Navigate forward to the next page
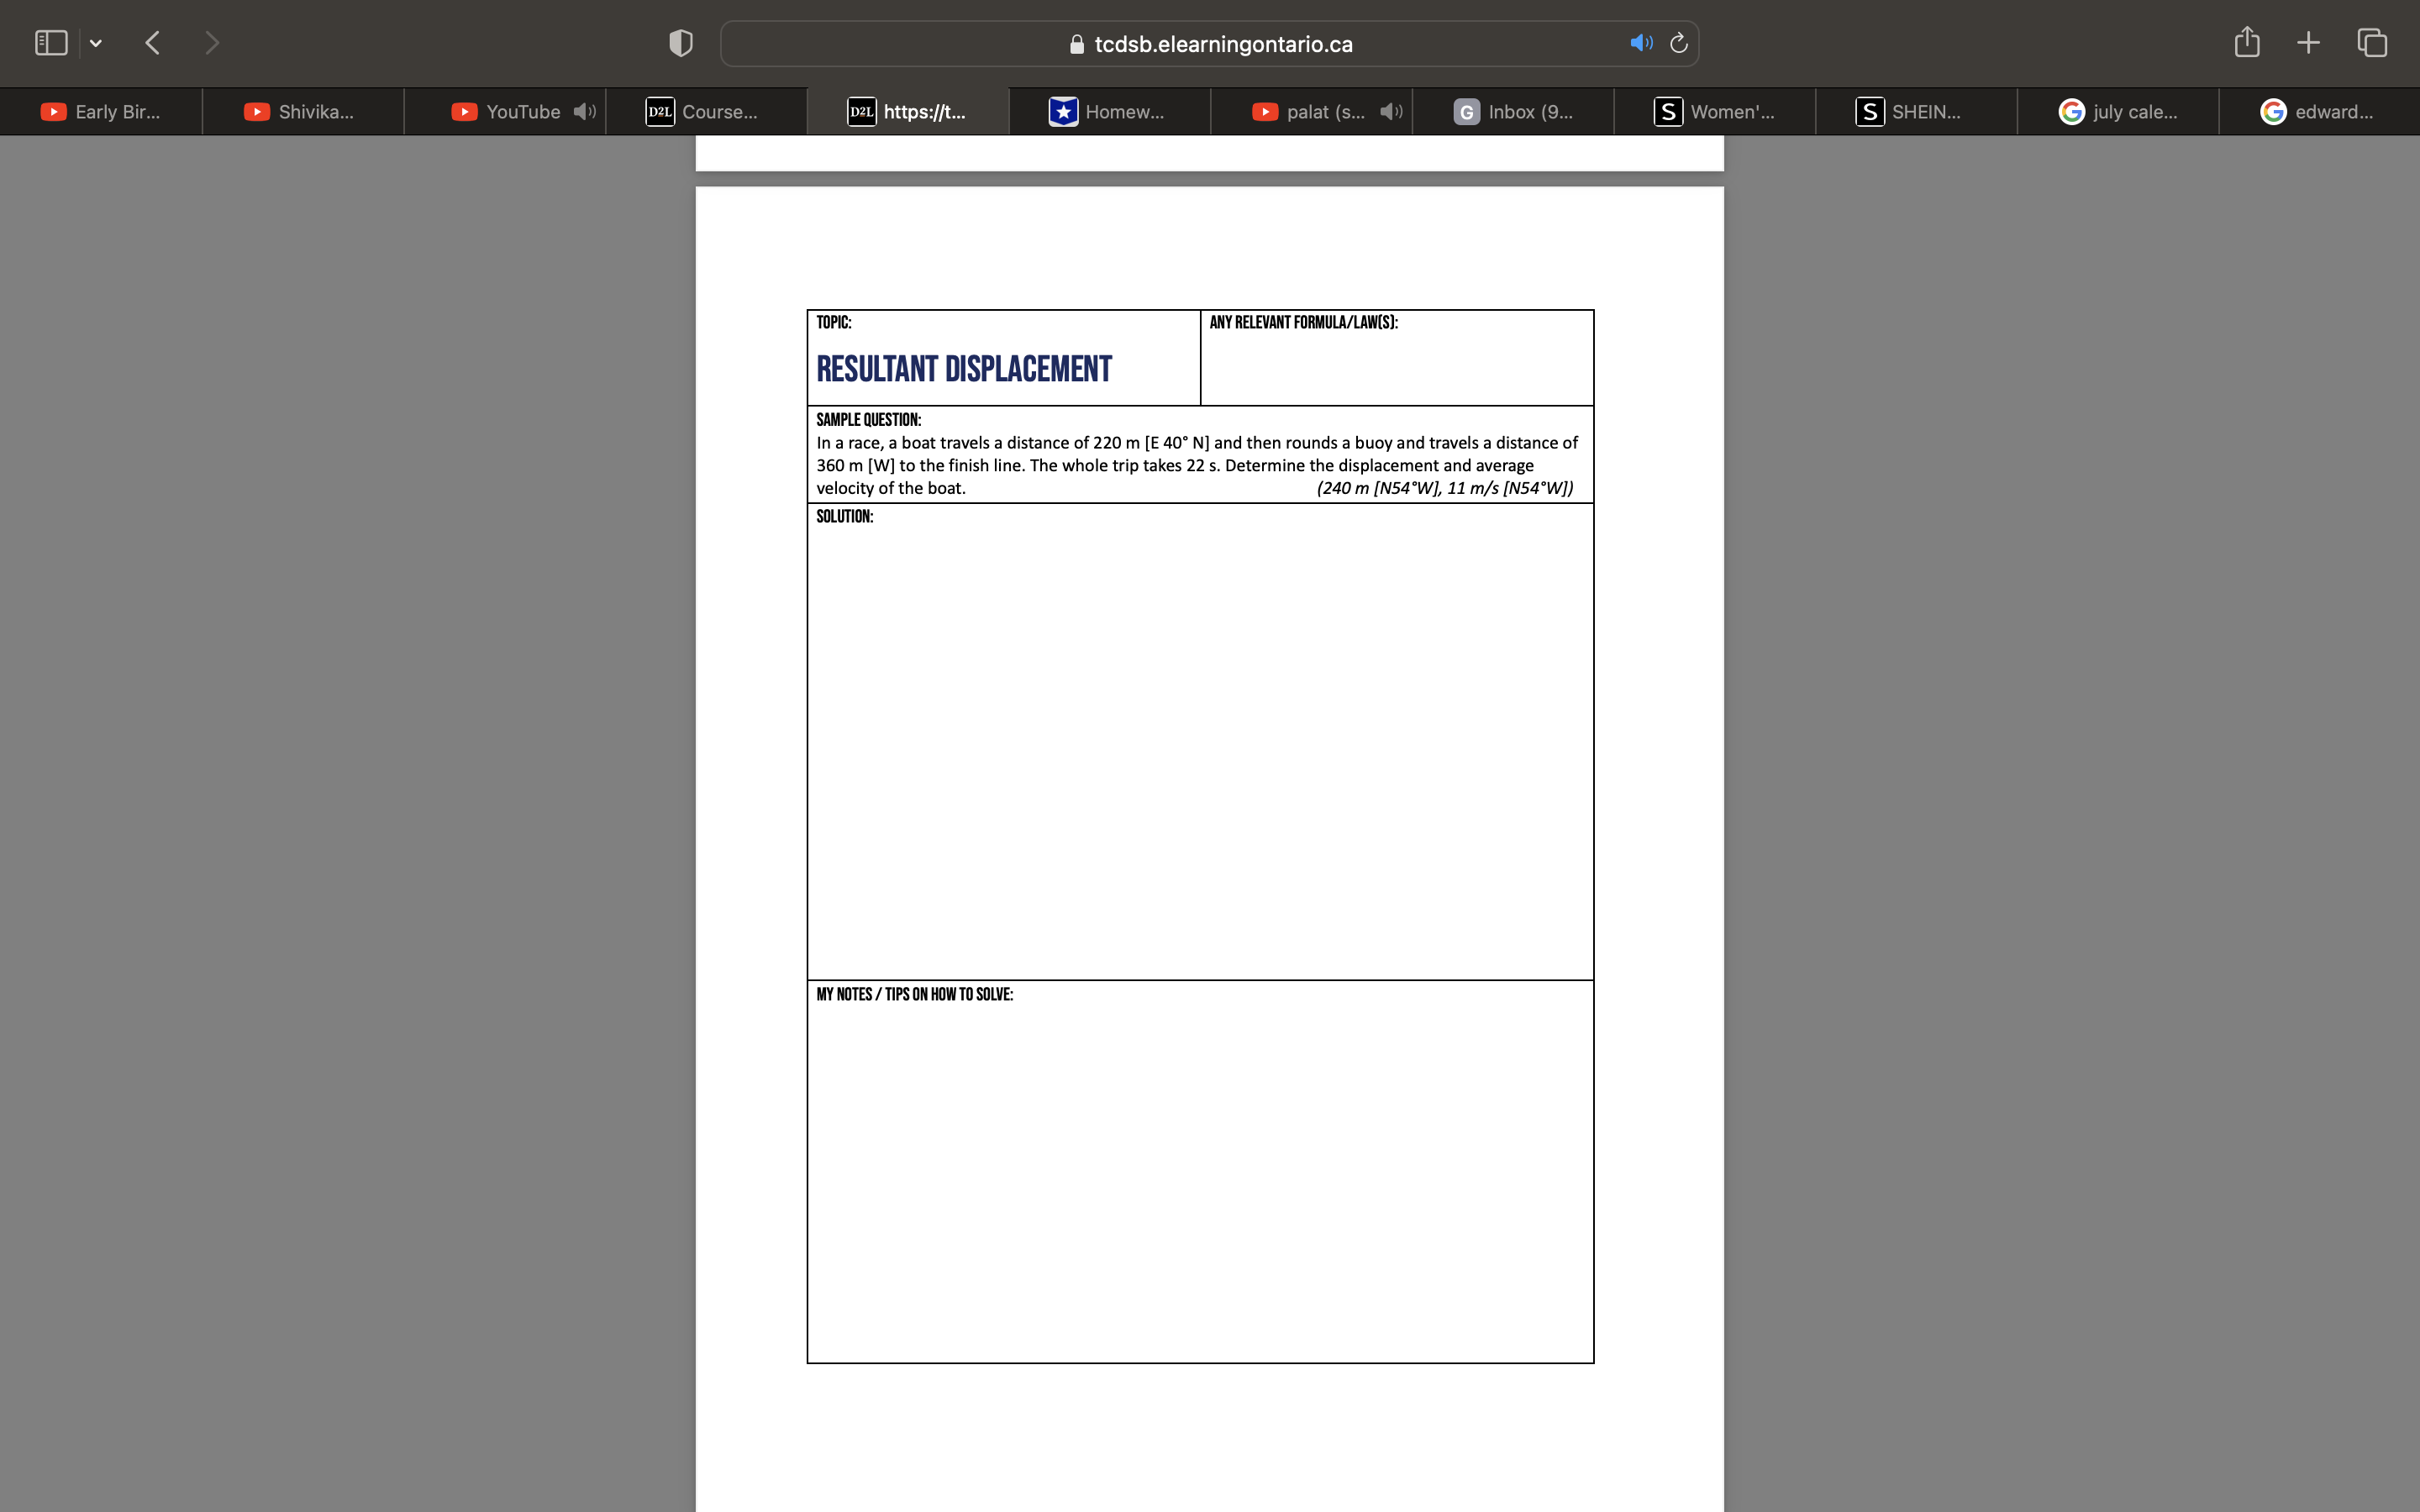The image size is (2420, 1512). 212,42
